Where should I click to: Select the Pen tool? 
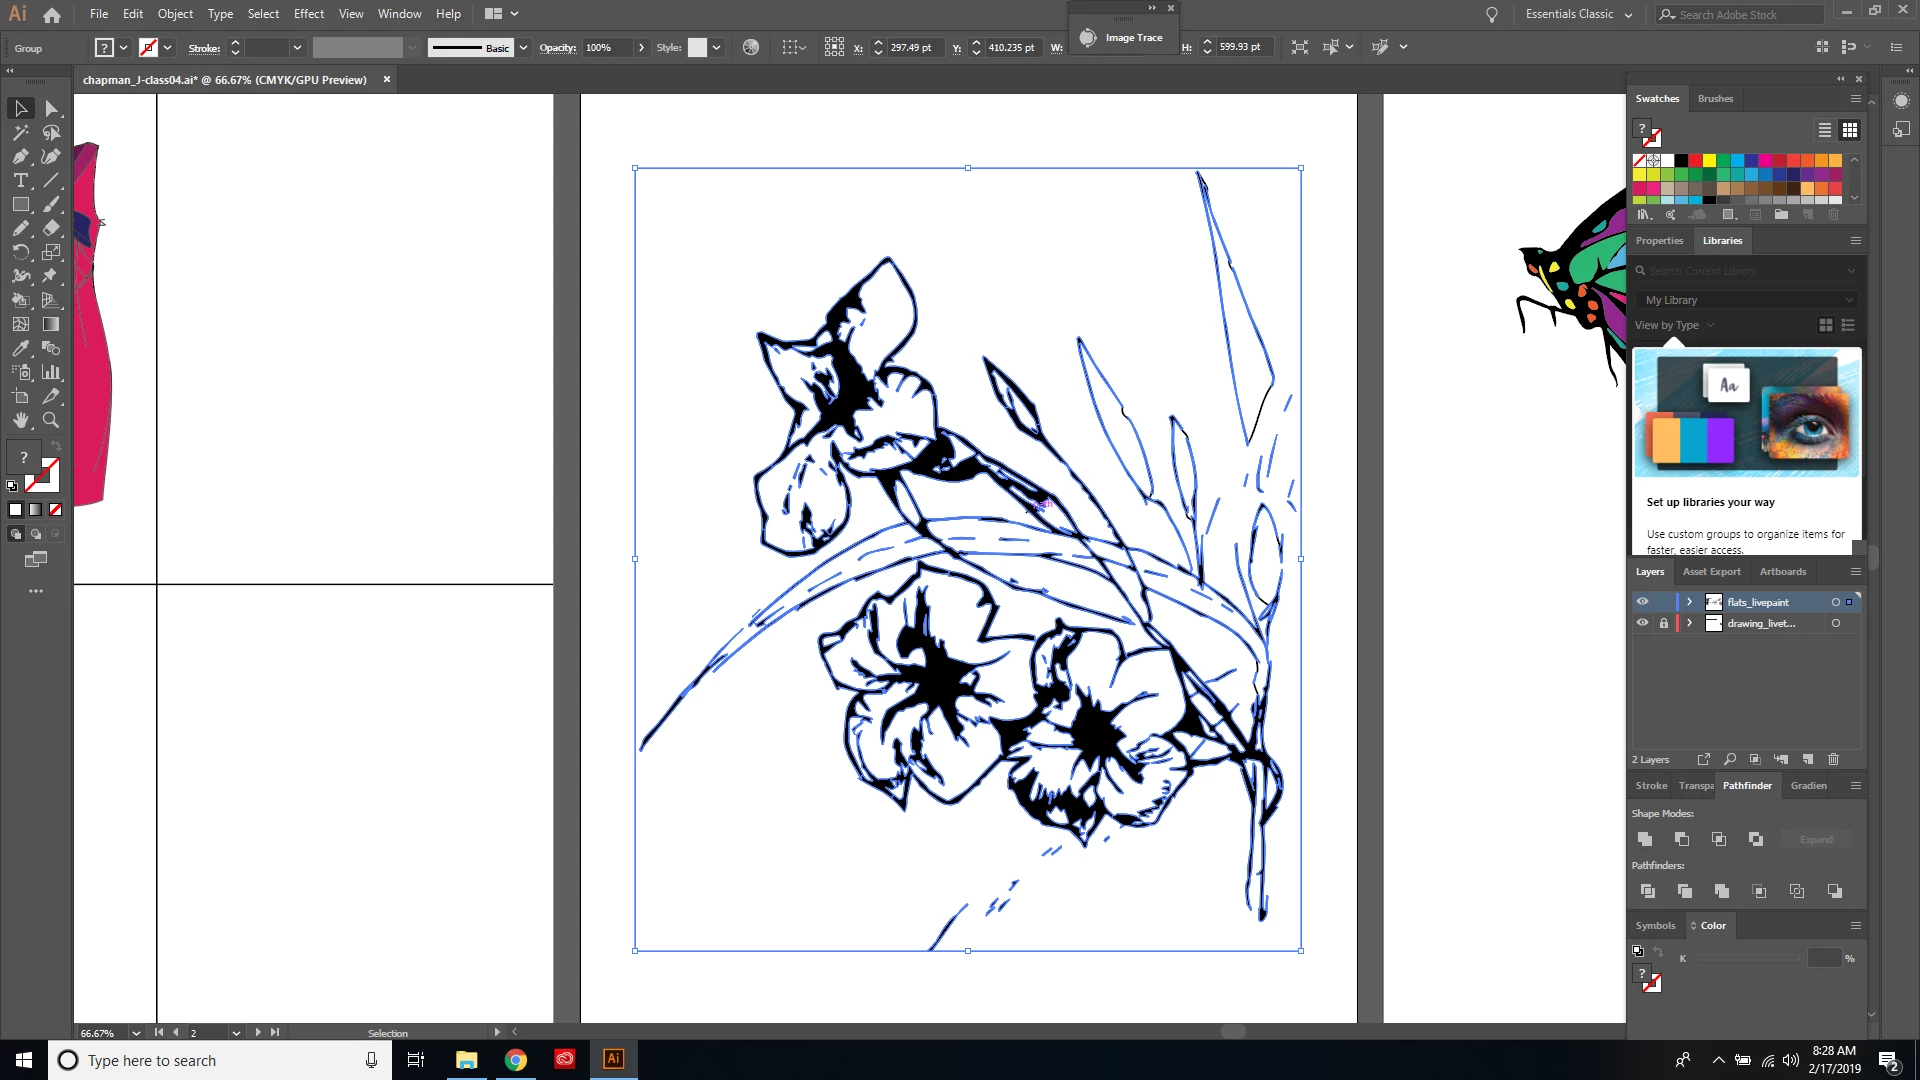click(20, 156)
